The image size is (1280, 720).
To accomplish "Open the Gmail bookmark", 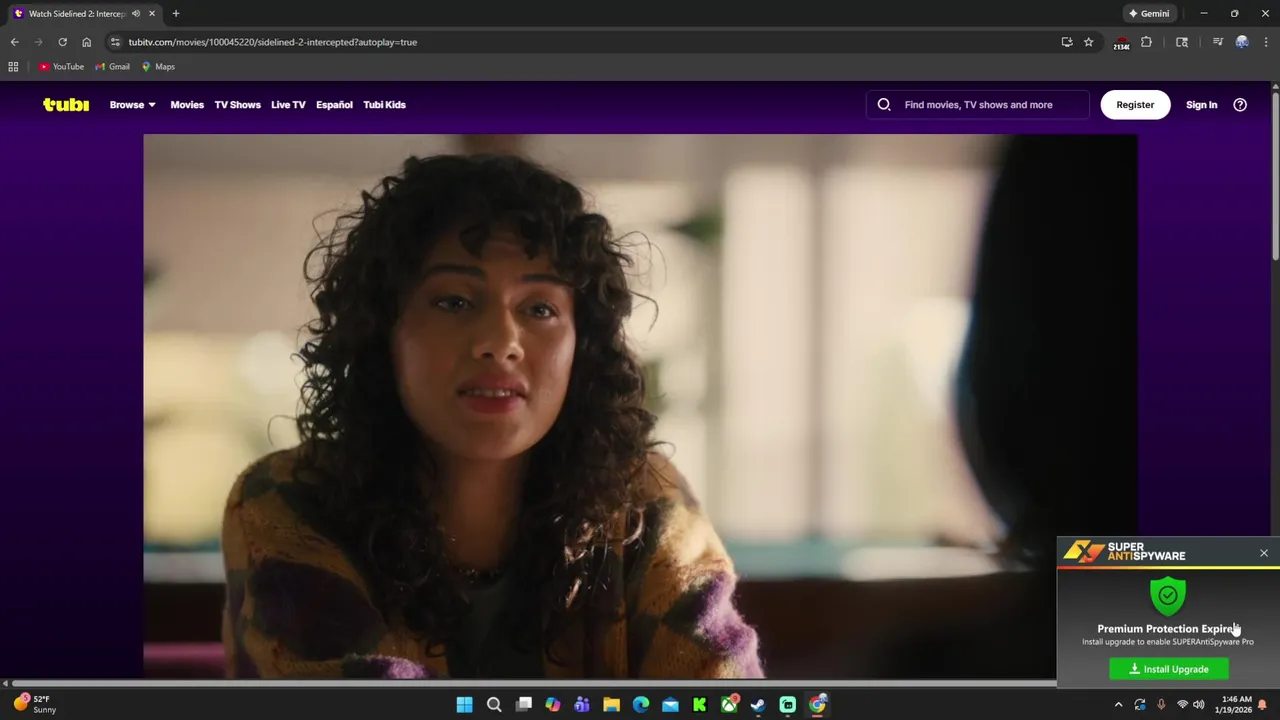I will point(112,67).
